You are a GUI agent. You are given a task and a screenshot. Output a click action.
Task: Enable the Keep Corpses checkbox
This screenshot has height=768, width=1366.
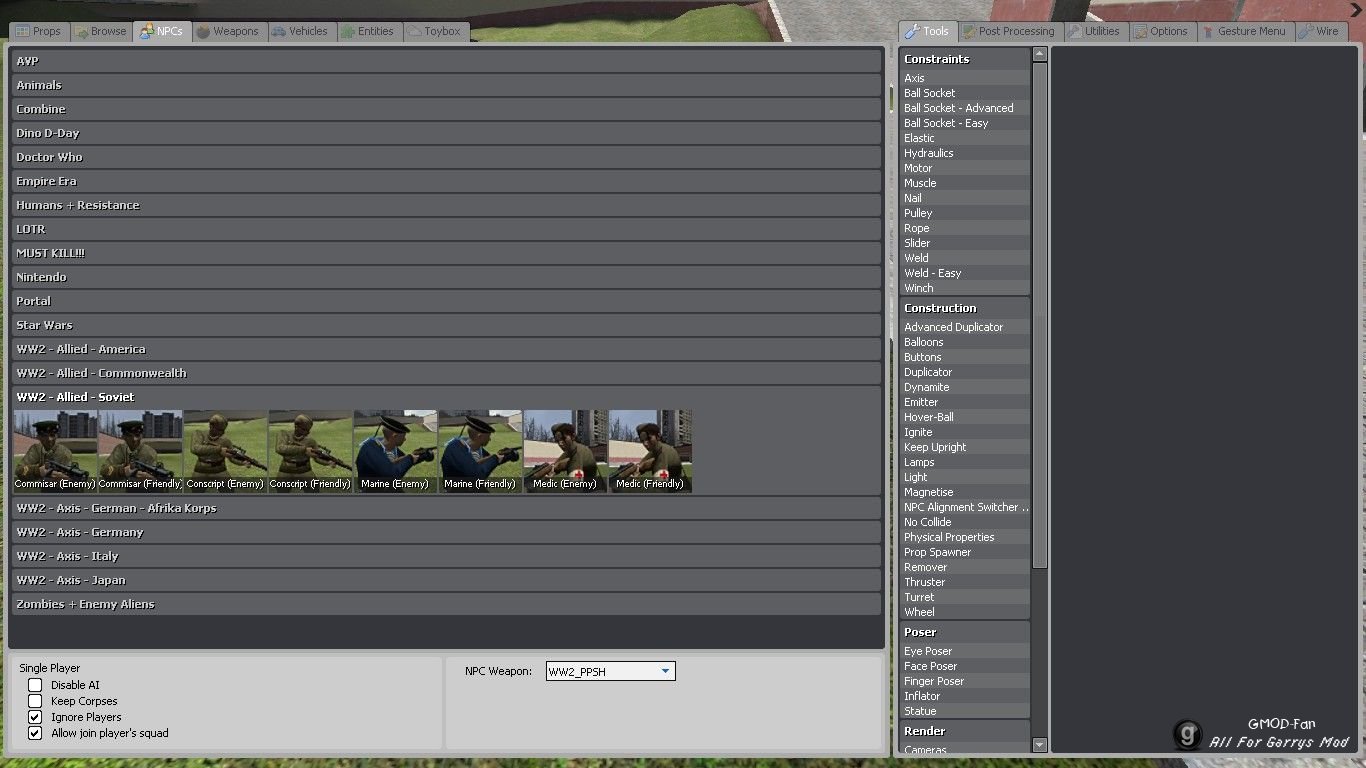tap(35, 701)
